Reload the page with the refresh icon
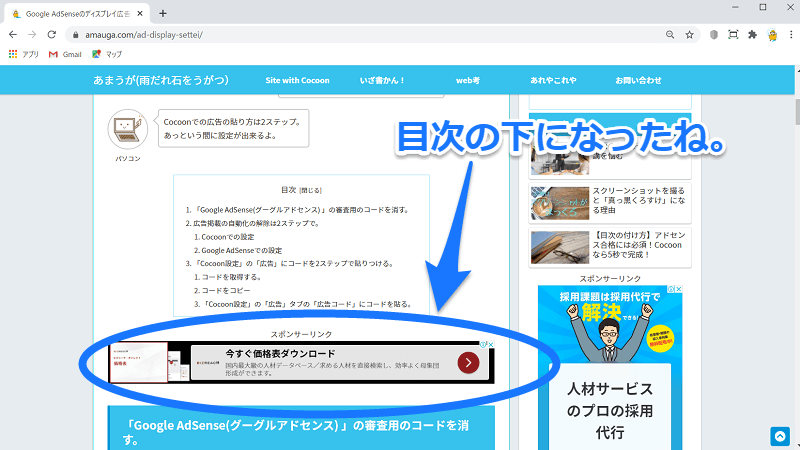 pos(52,34)
